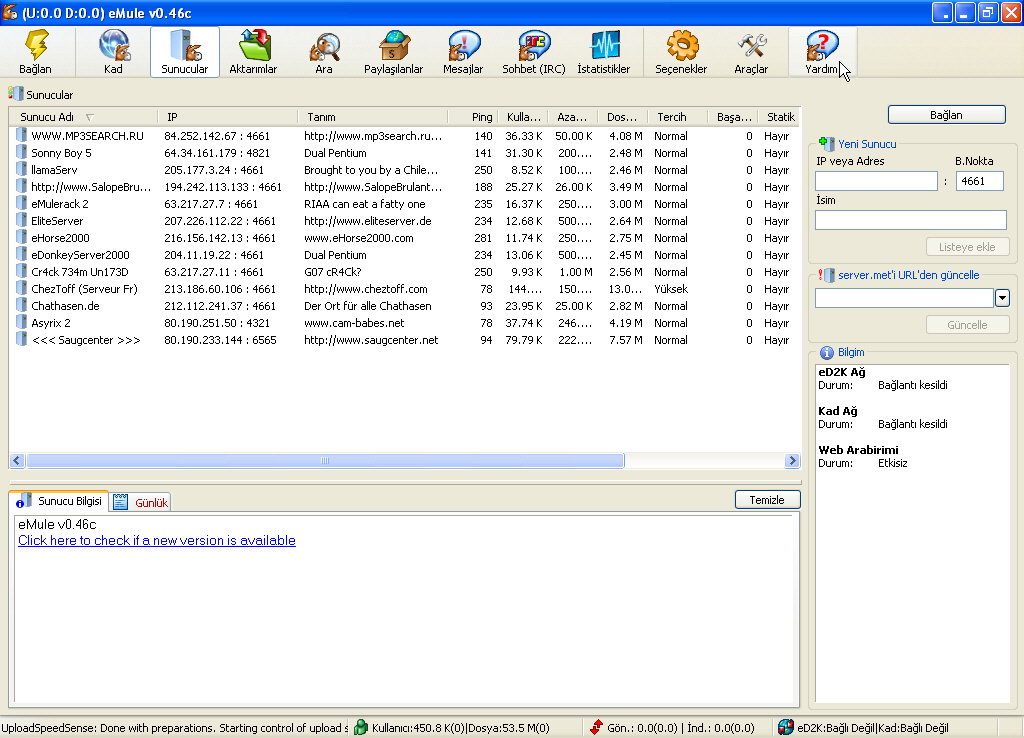Click the Yüksek preference cell
Viewport: 1024px width, 738px height.
(671, 289)
